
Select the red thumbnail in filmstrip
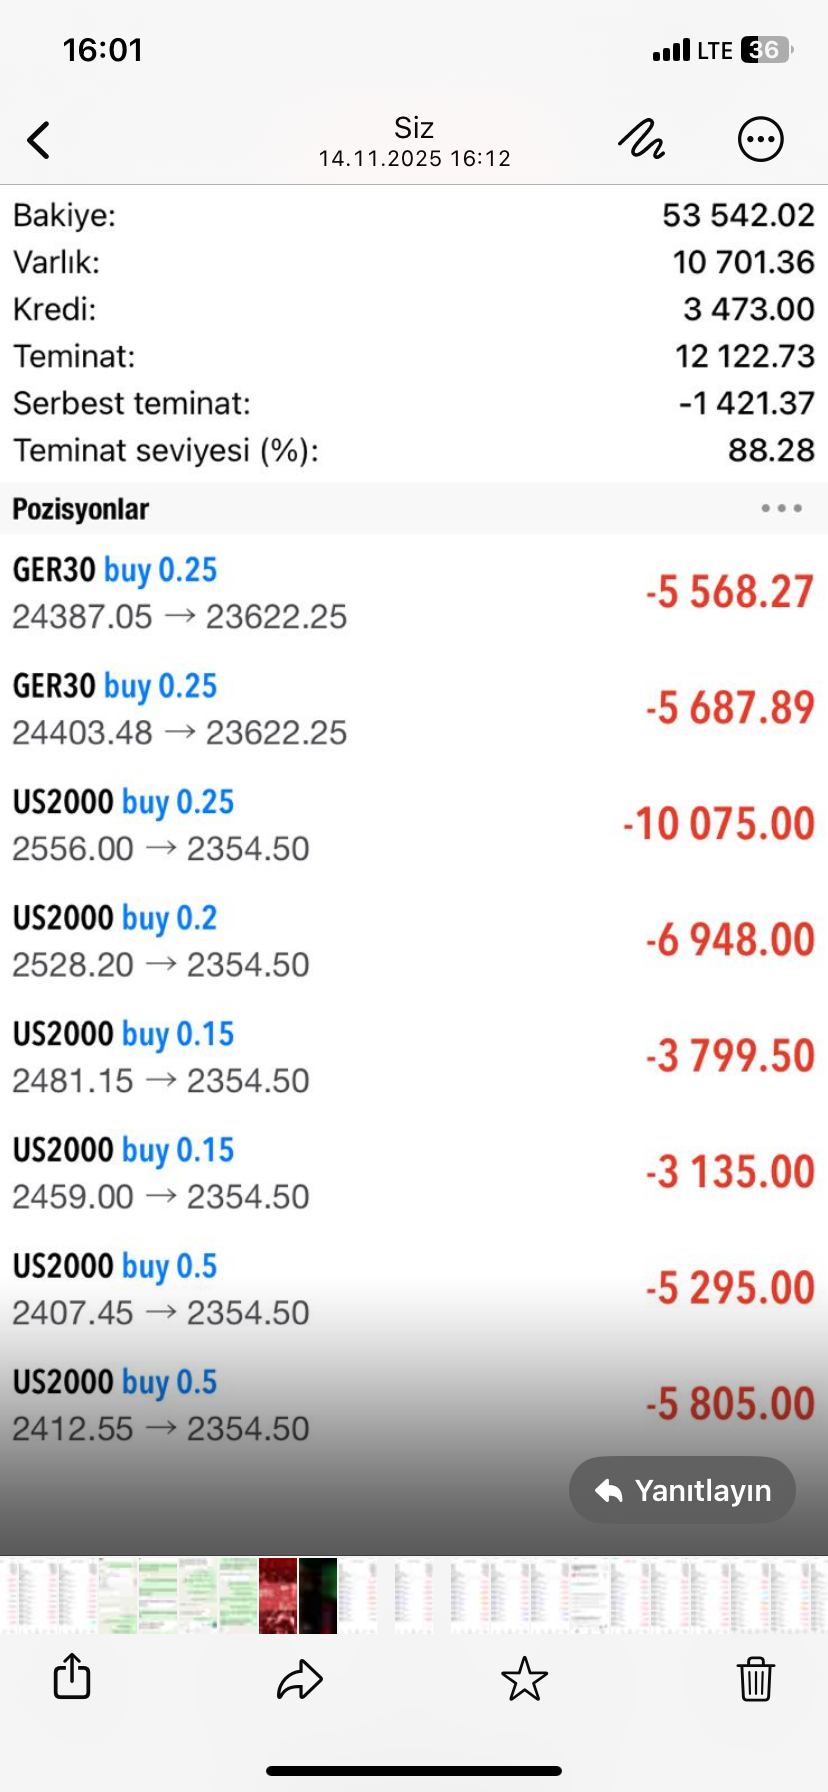pyautogui.click(x=278, y=1595)
